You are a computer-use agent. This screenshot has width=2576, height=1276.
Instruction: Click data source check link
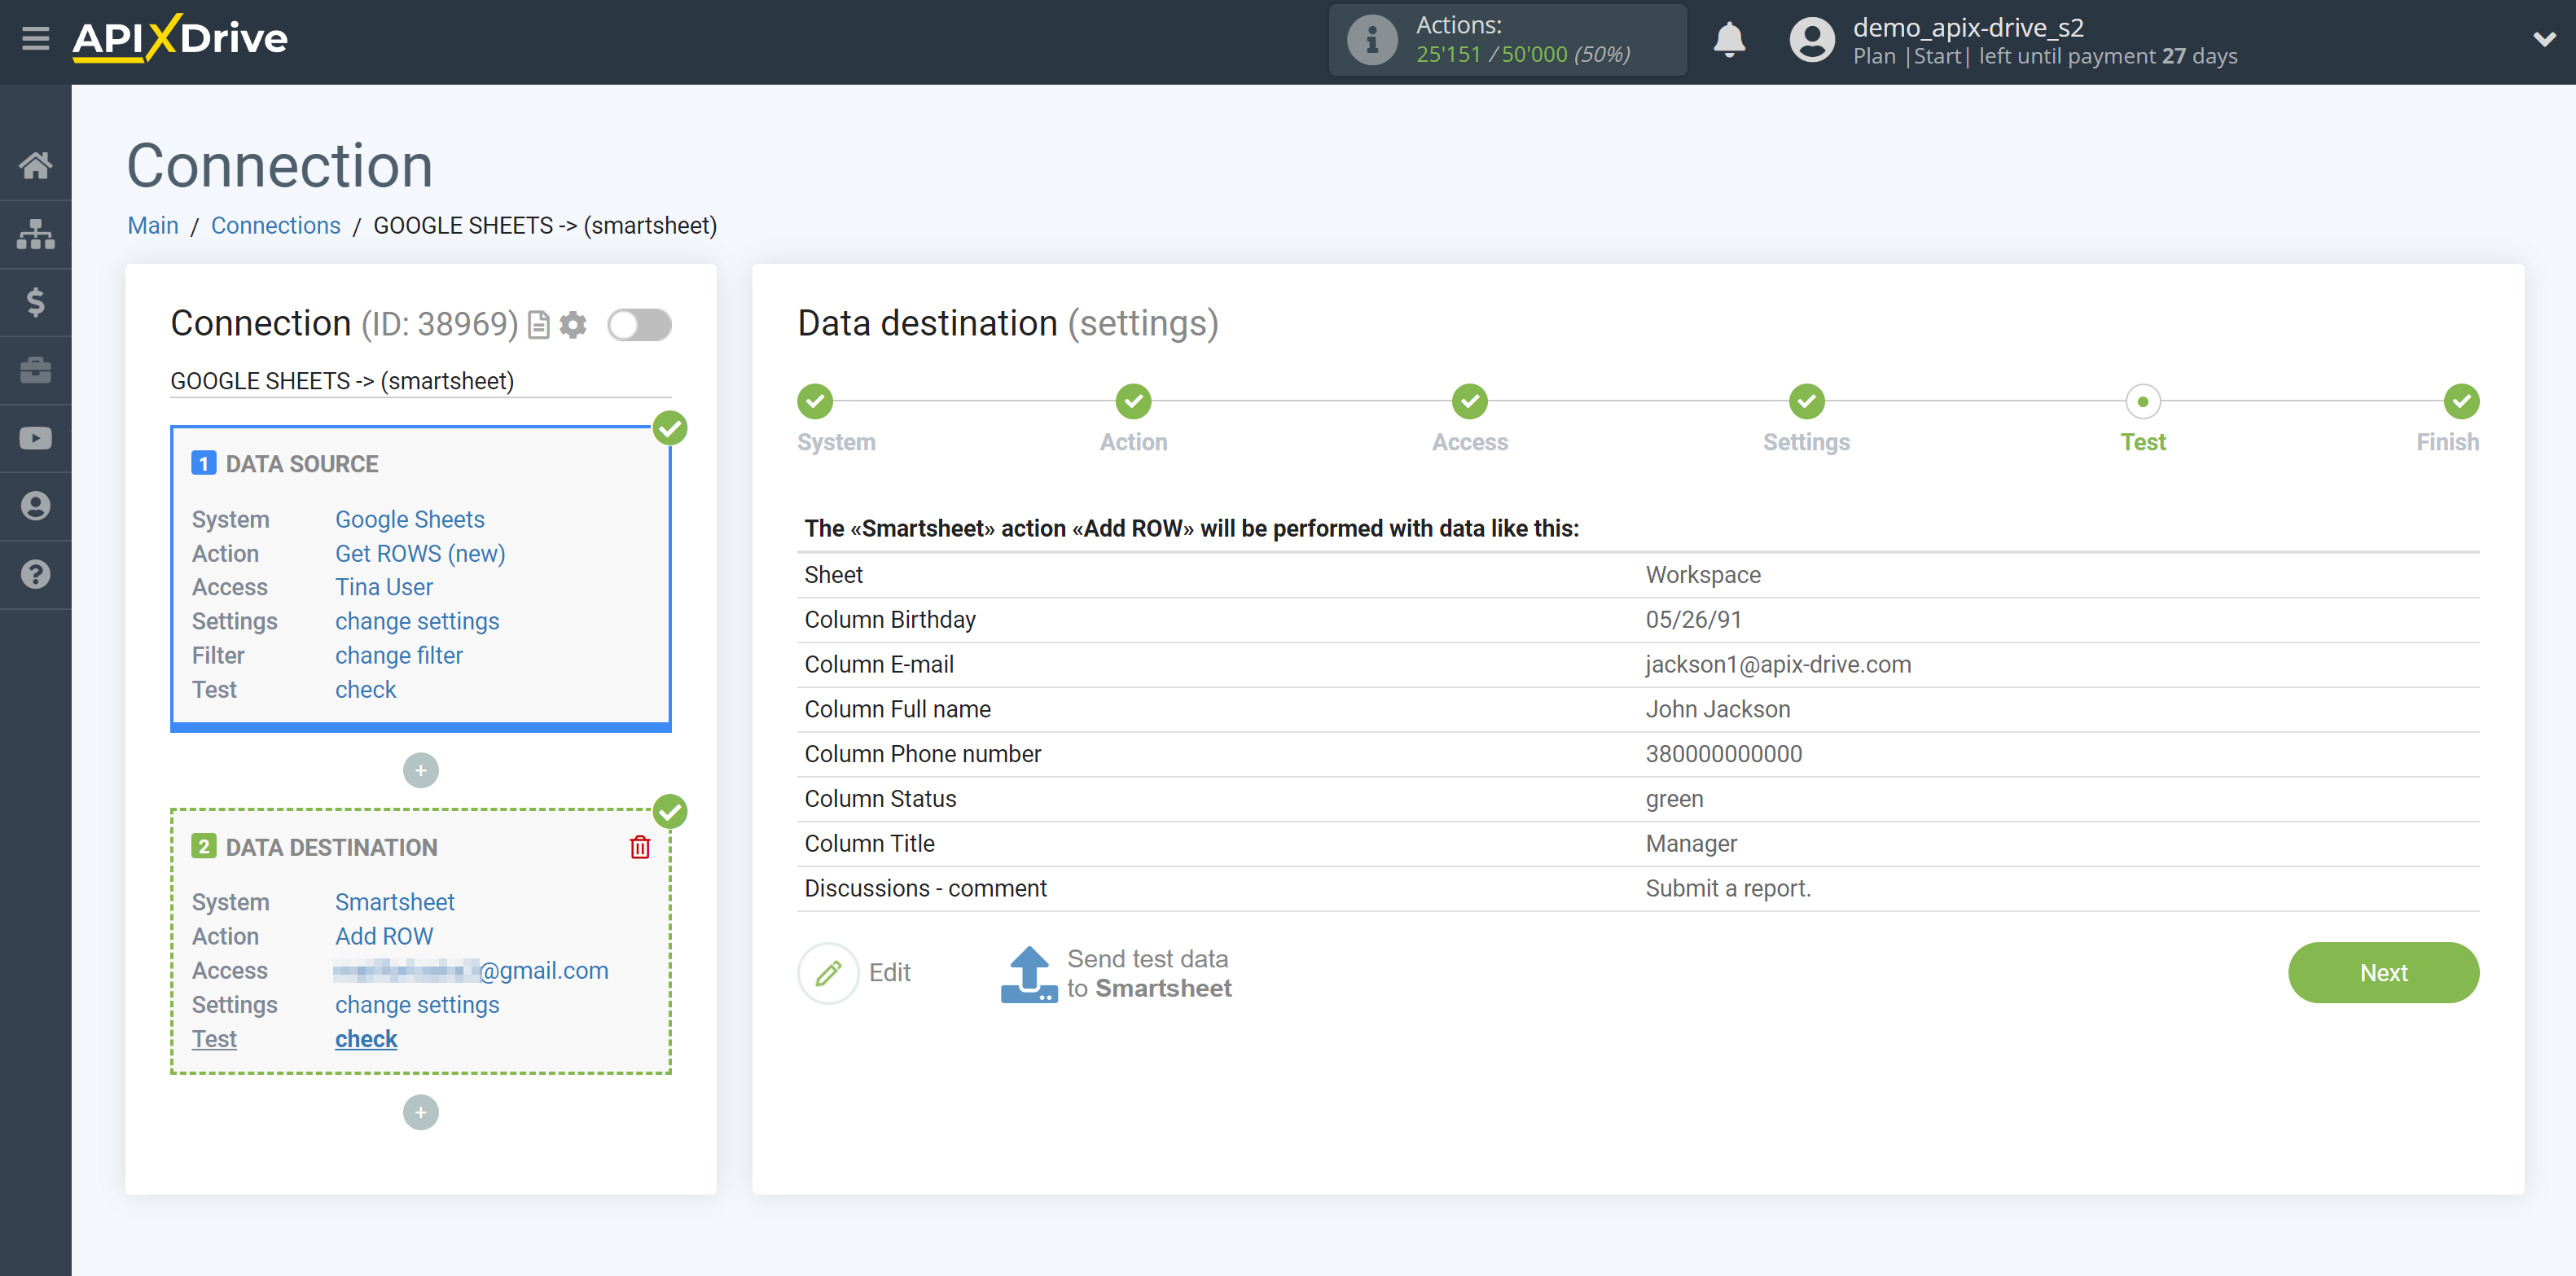366,689
